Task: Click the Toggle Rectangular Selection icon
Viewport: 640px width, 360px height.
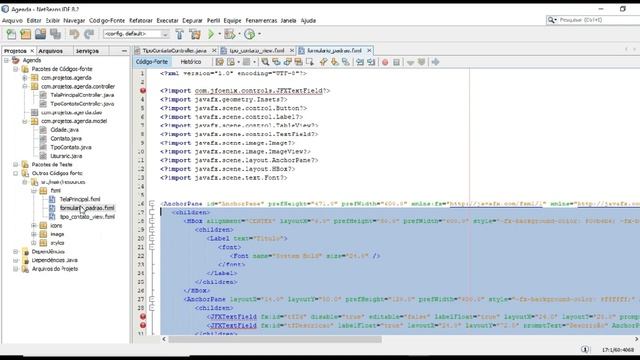Action: pyautogui.click(x=310, y=62)
